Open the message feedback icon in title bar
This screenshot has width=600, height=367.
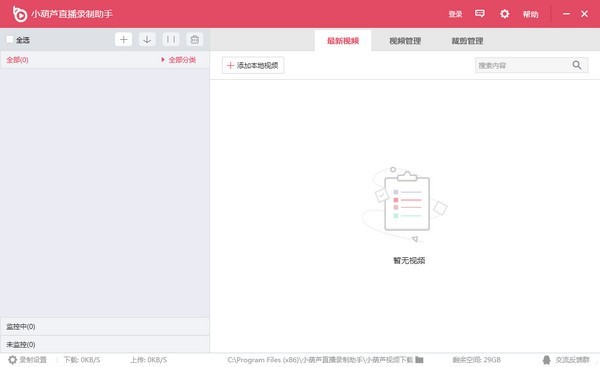point(479,14)
